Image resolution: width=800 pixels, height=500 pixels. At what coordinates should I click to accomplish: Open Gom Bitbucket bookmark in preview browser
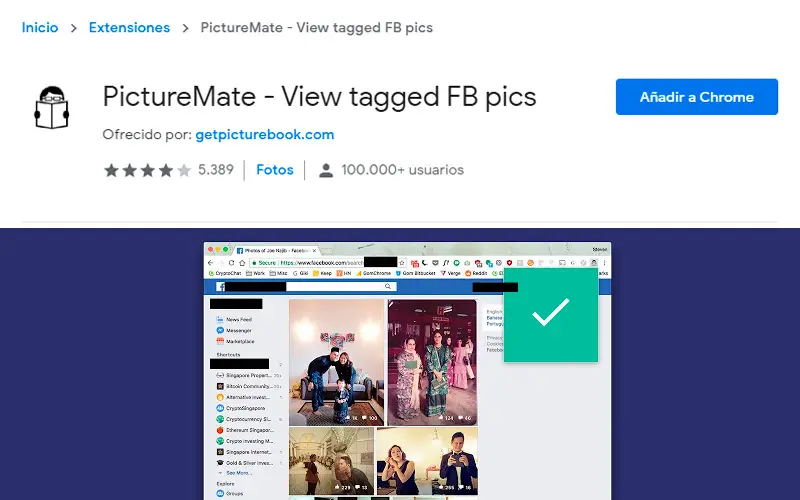click(x=416, y=273)
